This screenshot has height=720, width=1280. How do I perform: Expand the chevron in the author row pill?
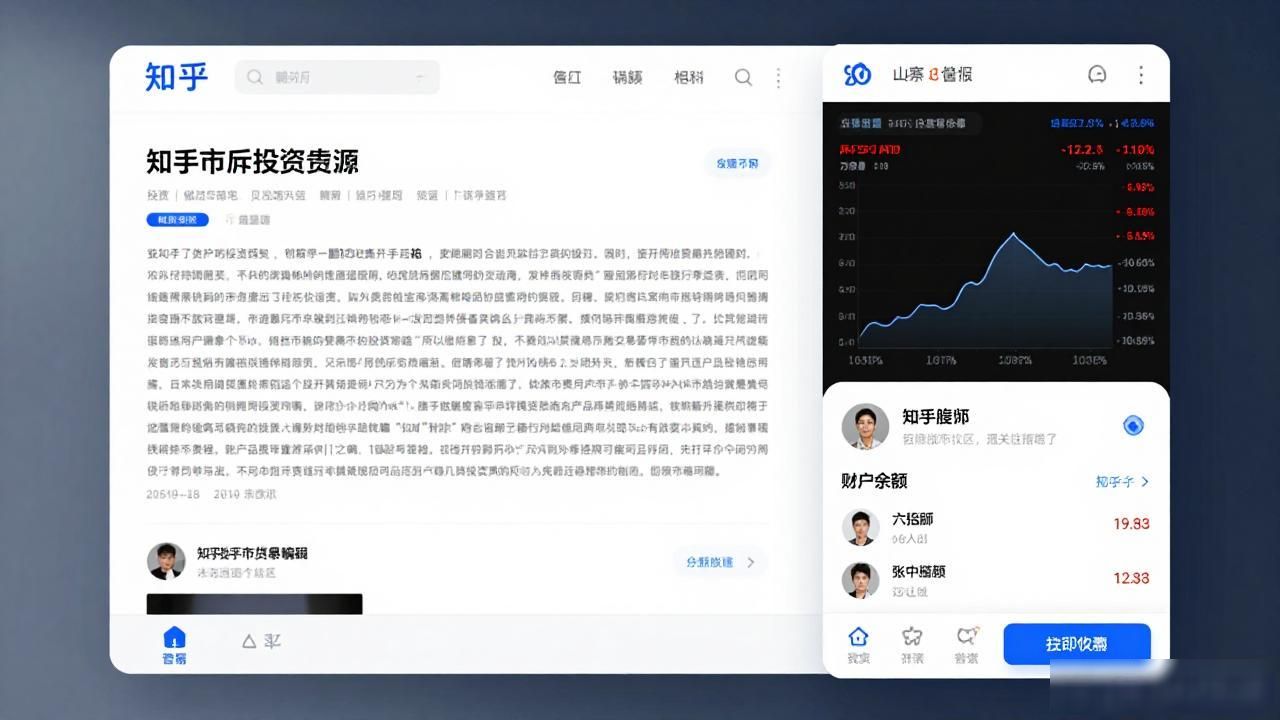coord(751,562)
